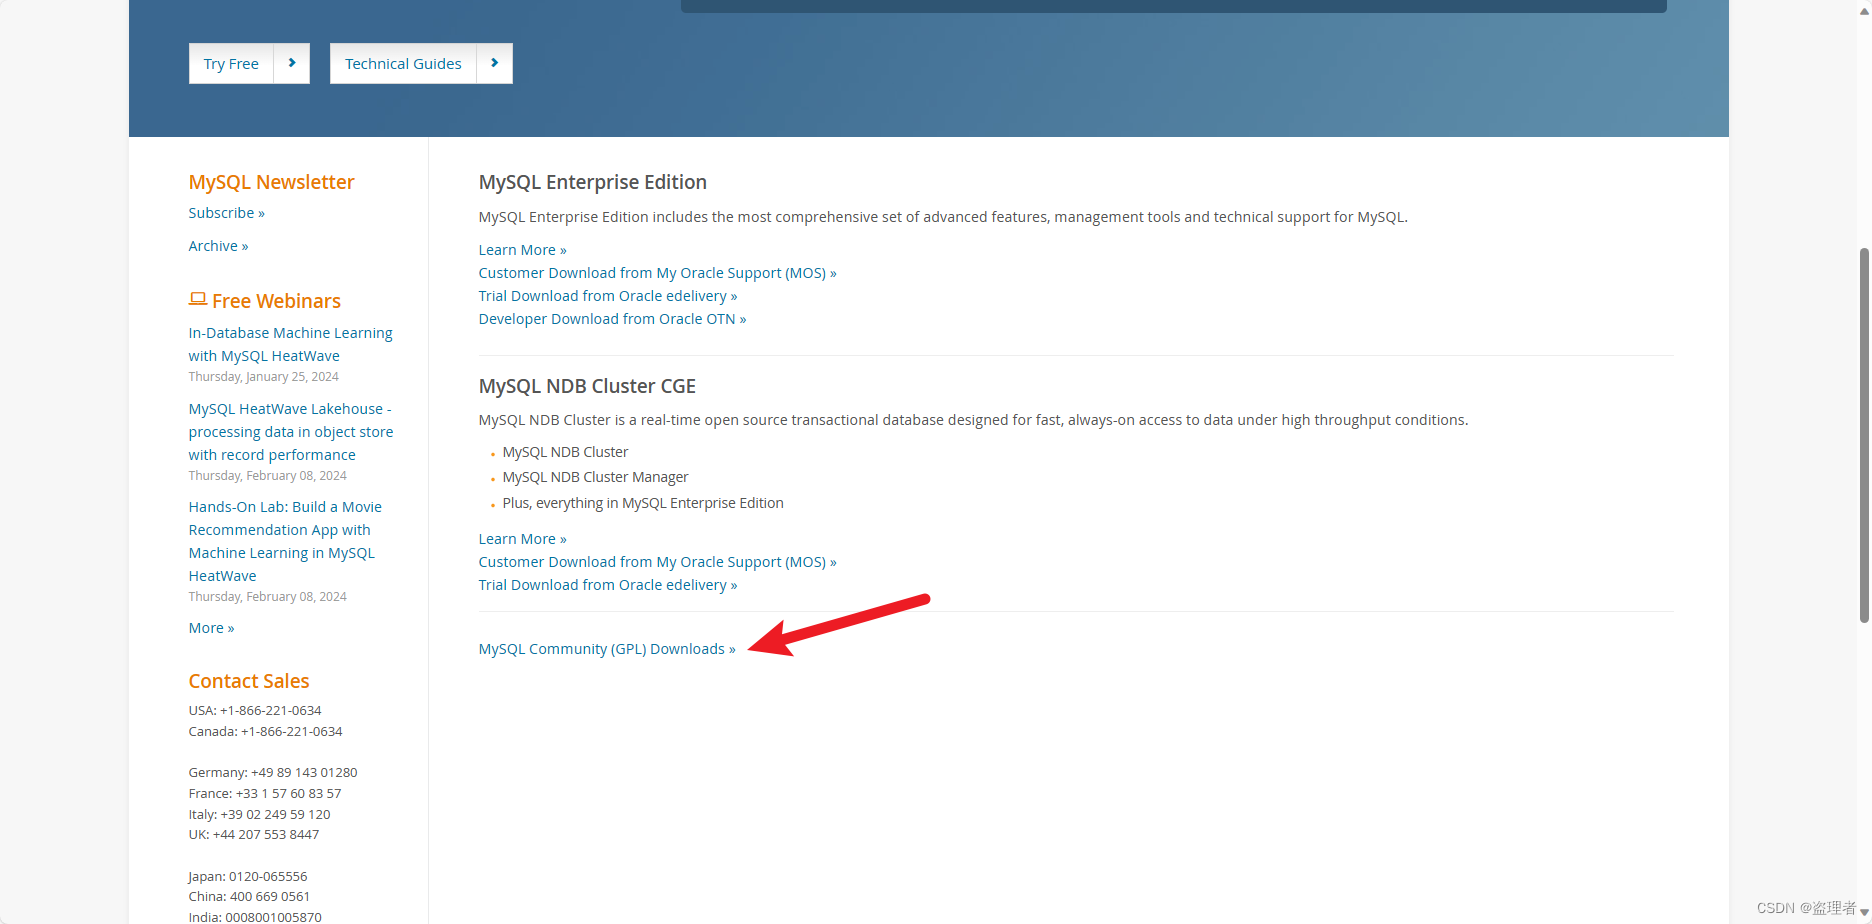Select the MySQL Enterprise Edition heading text

(x=592, y=182)
